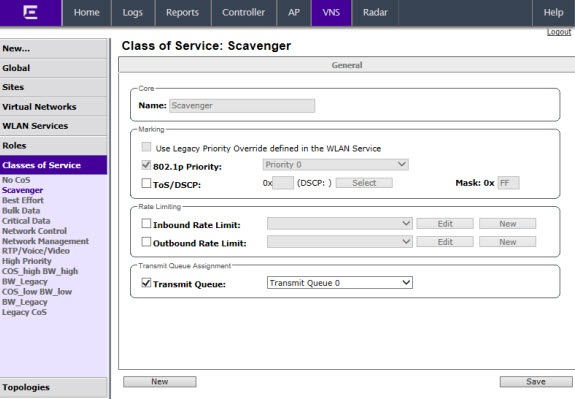Open the Transmit Queue 0 dropdown
575x399 pixels.
click(x=340, y=283)
